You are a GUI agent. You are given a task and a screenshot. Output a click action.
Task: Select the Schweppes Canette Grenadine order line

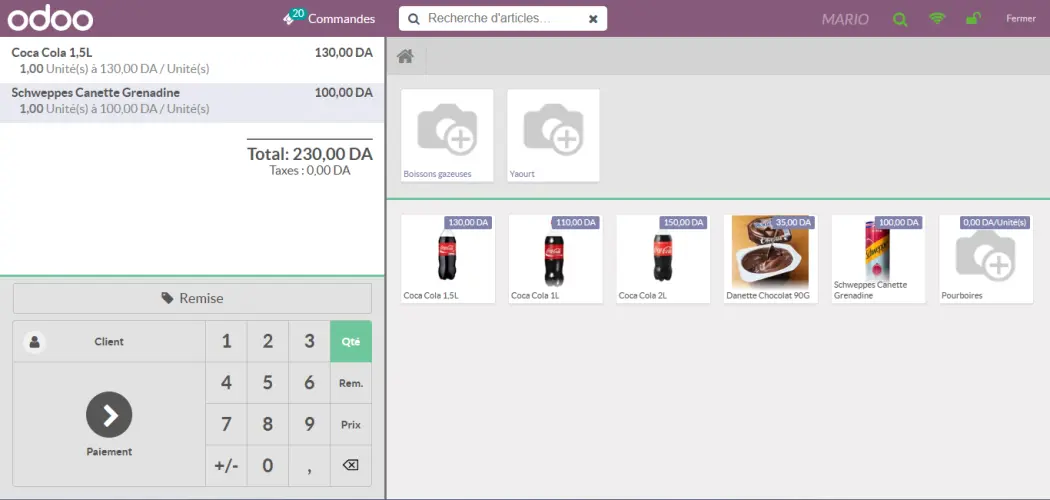192,102
